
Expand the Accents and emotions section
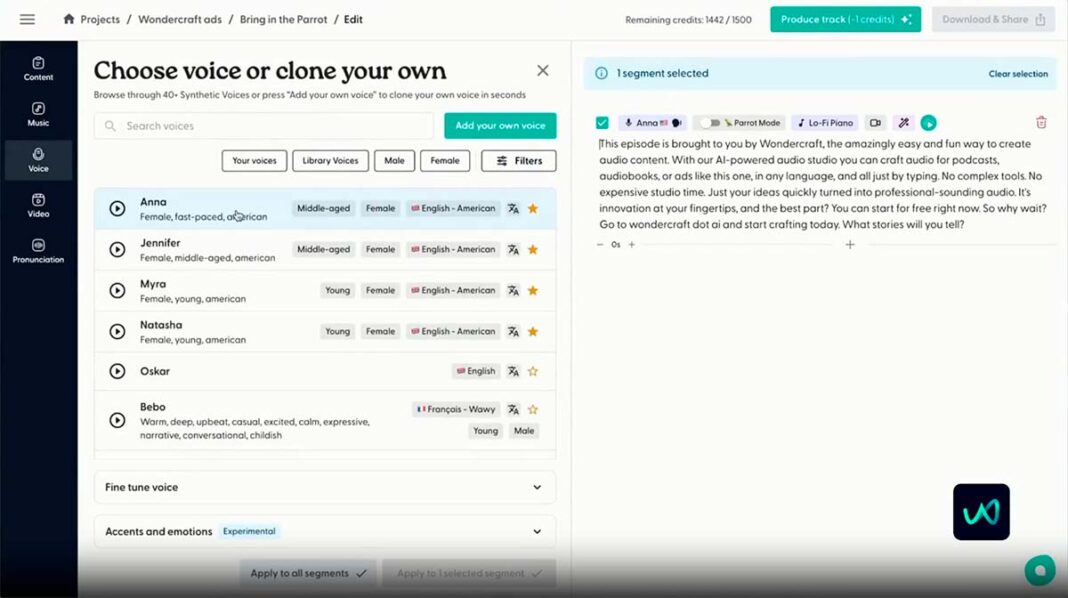[324, 531]
